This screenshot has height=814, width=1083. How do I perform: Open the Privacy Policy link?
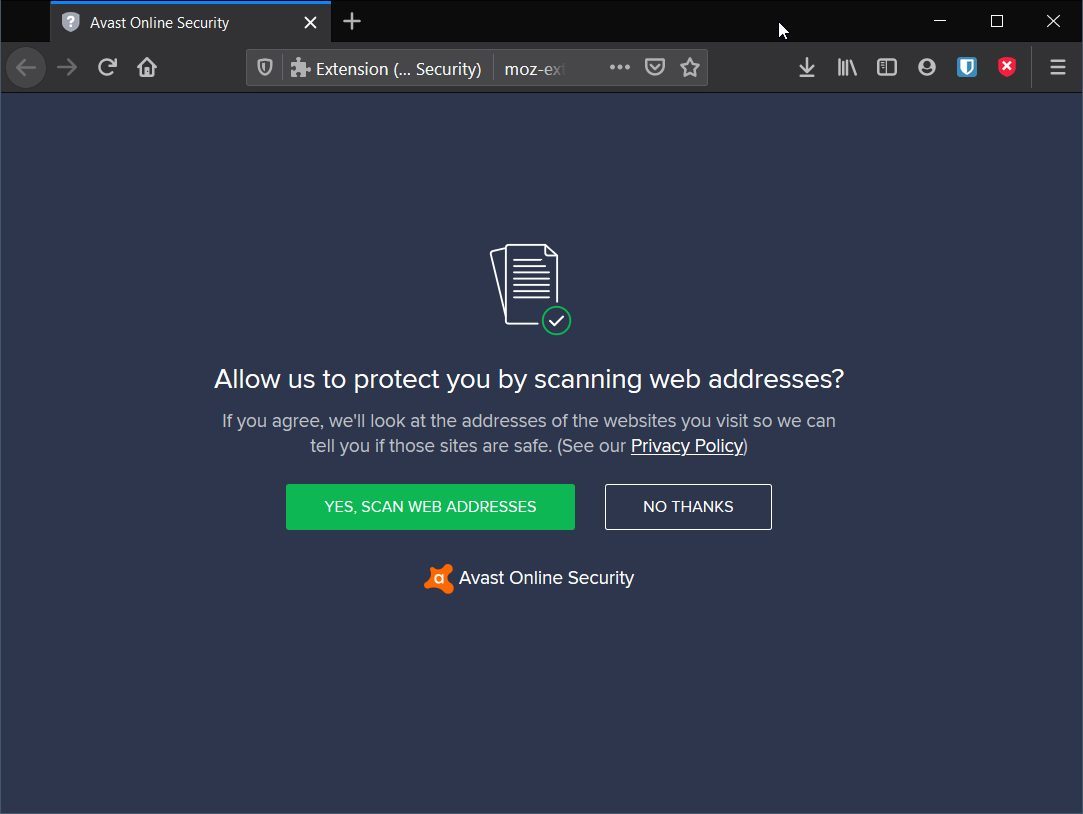pos(687,446)
